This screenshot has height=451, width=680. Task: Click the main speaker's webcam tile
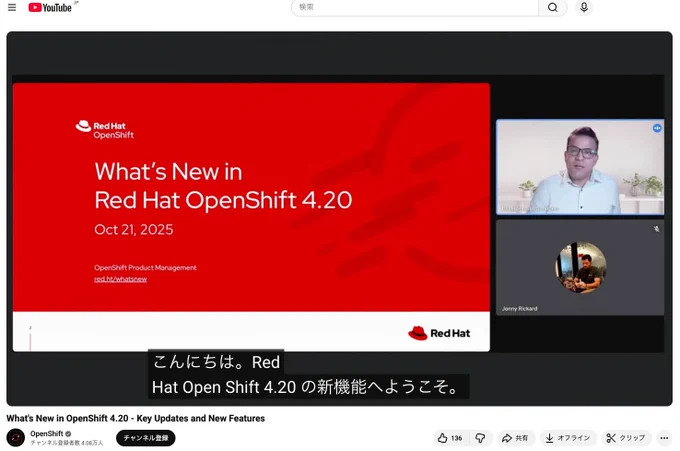click(580, 167)
